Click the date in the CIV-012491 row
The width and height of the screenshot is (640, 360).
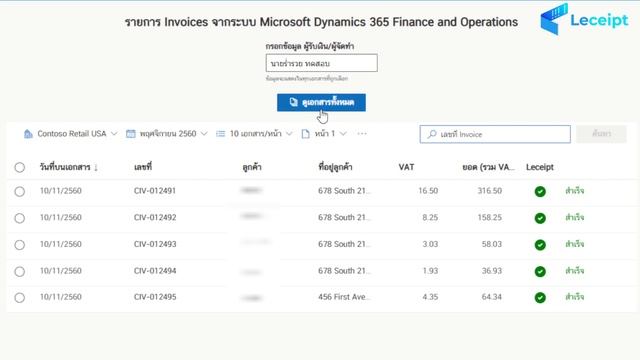point(60,191)
